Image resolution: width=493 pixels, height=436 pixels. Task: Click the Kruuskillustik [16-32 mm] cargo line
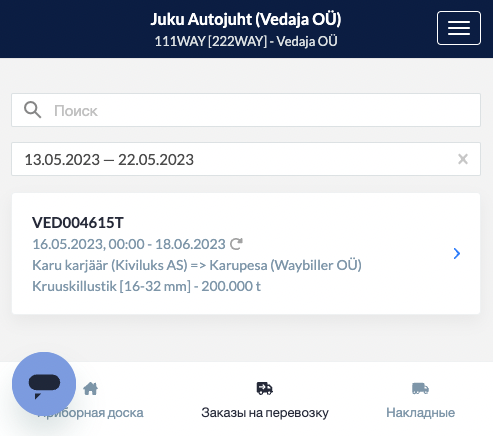(146, 286)
